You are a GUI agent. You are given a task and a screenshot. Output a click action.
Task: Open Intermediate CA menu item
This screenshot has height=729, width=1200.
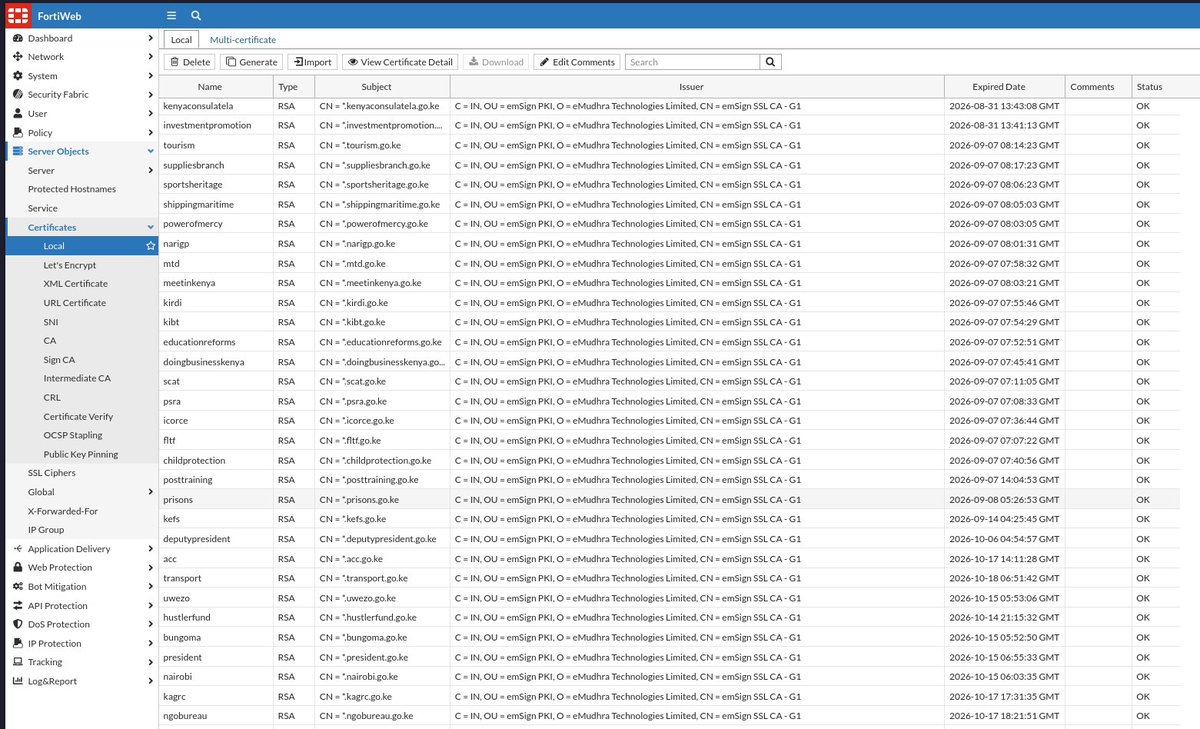coord(77,378)
